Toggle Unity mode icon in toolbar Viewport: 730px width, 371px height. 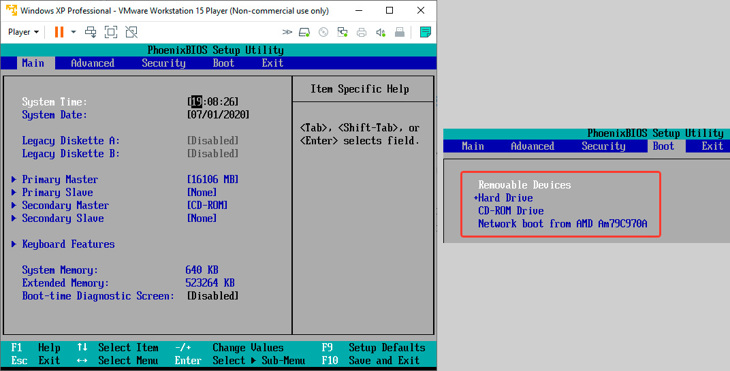tap(131, 32)
